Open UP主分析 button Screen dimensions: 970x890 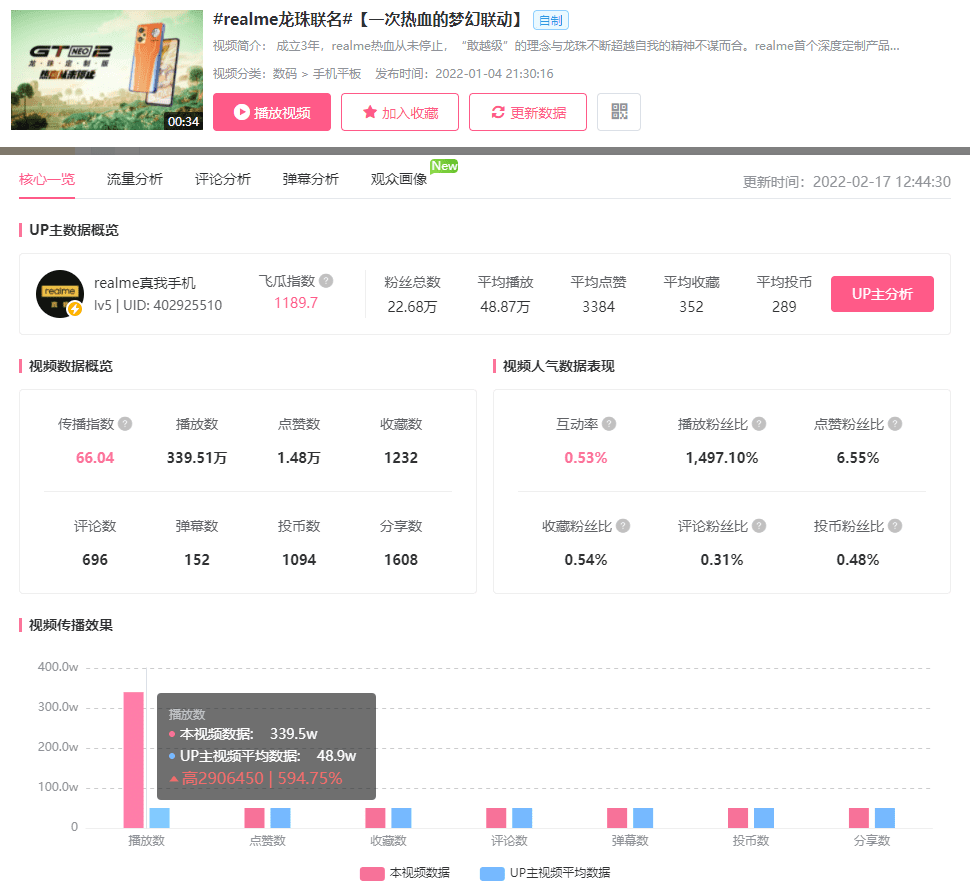pyautogui.click(x=882, y=294)
